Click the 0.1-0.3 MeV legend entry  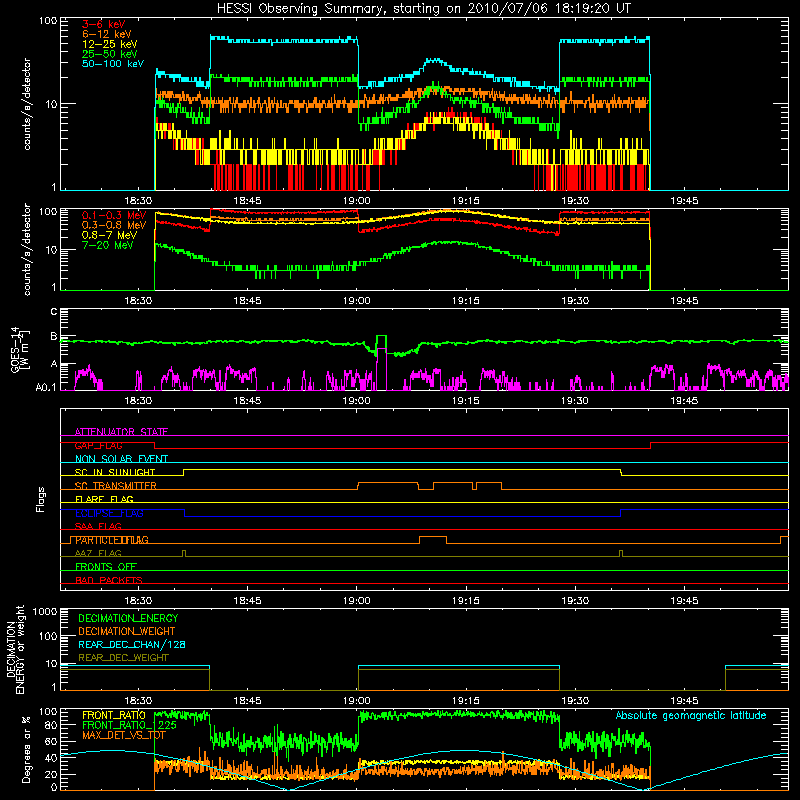pos(114,215)
